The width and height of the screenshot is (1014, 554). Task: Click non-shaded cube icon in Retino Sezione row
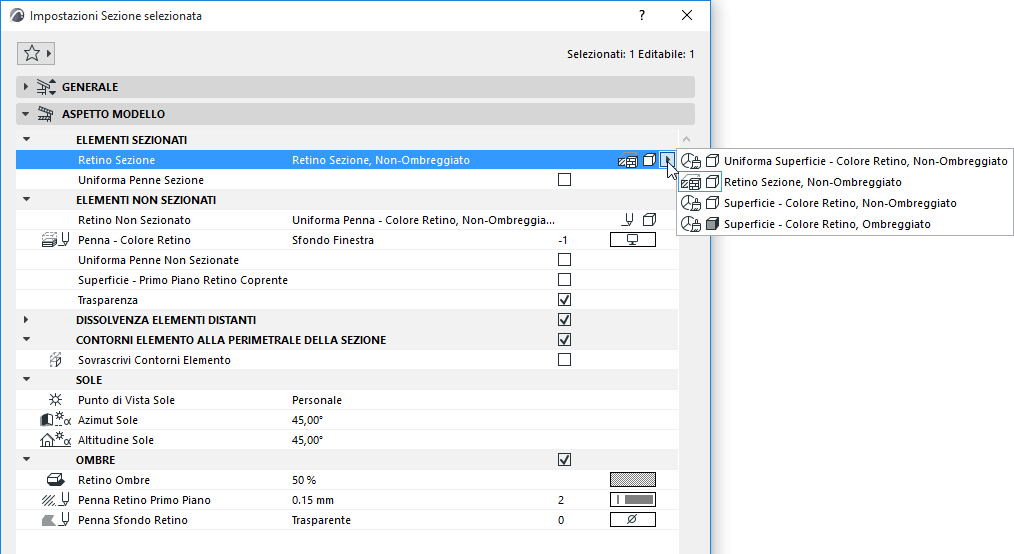[x=649, y=160]
